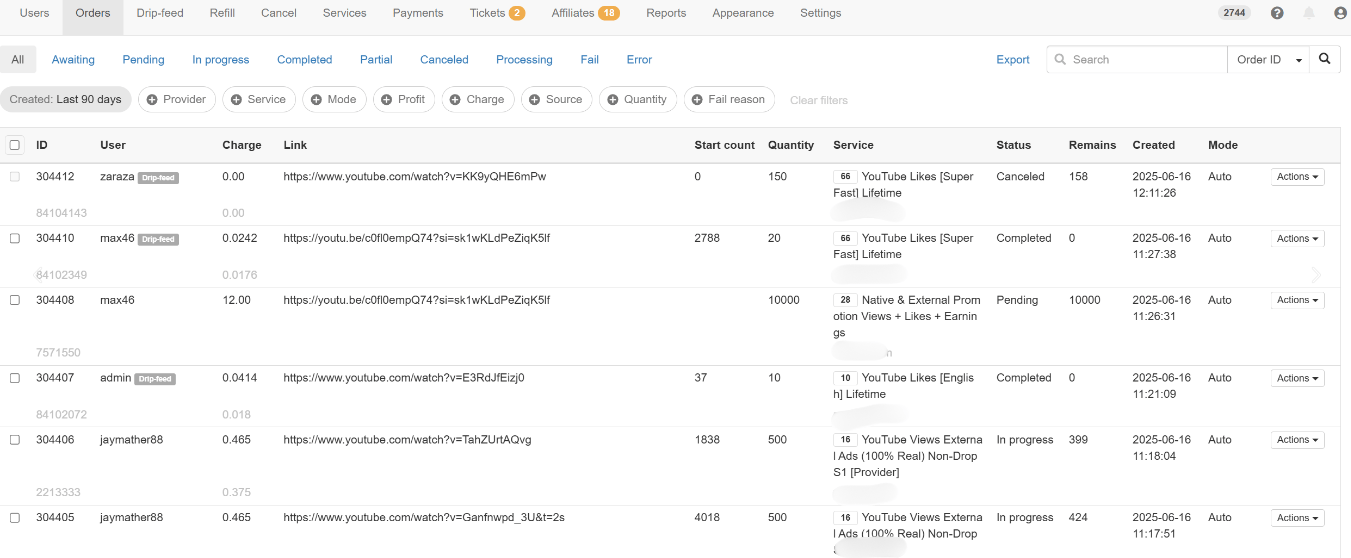This screenshot has height=558, width=1351.
Task: Click the Created Last 90 days filter
Action: (66, 99)
